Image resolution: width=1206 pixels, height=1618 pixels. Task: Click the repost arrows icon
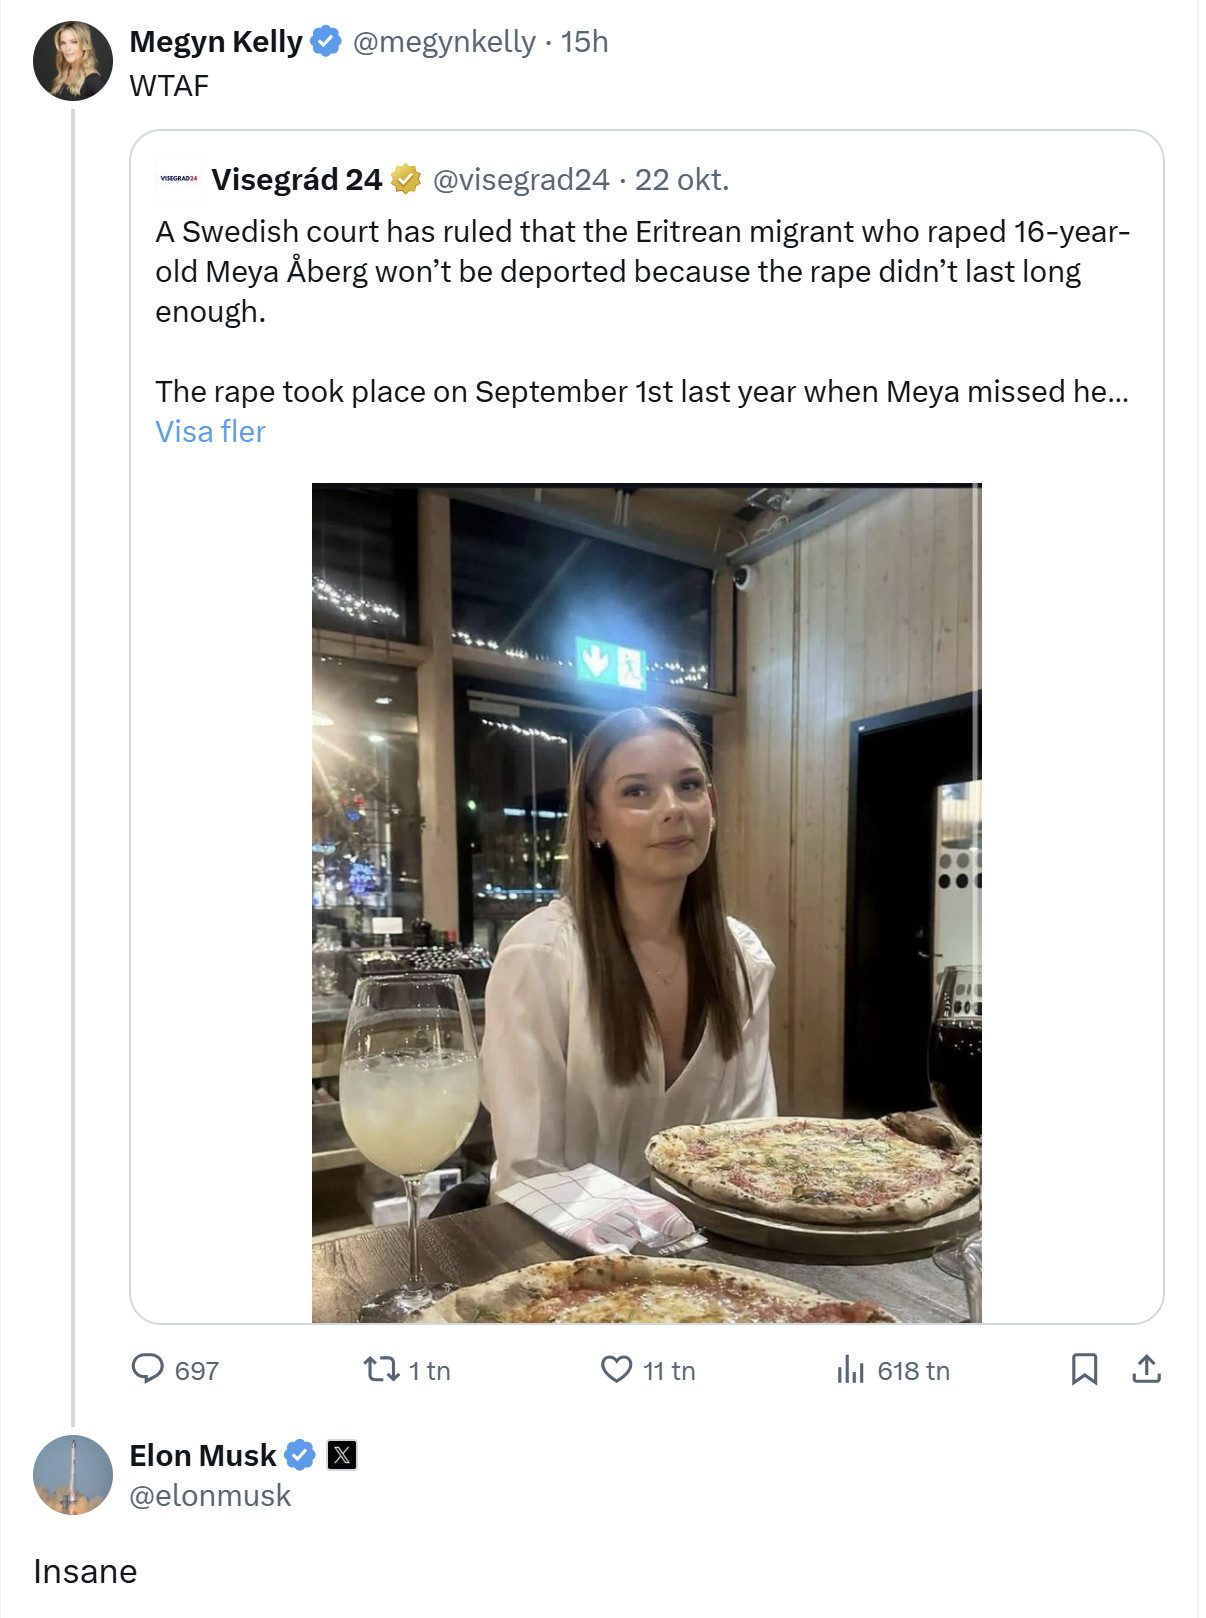381,1368
